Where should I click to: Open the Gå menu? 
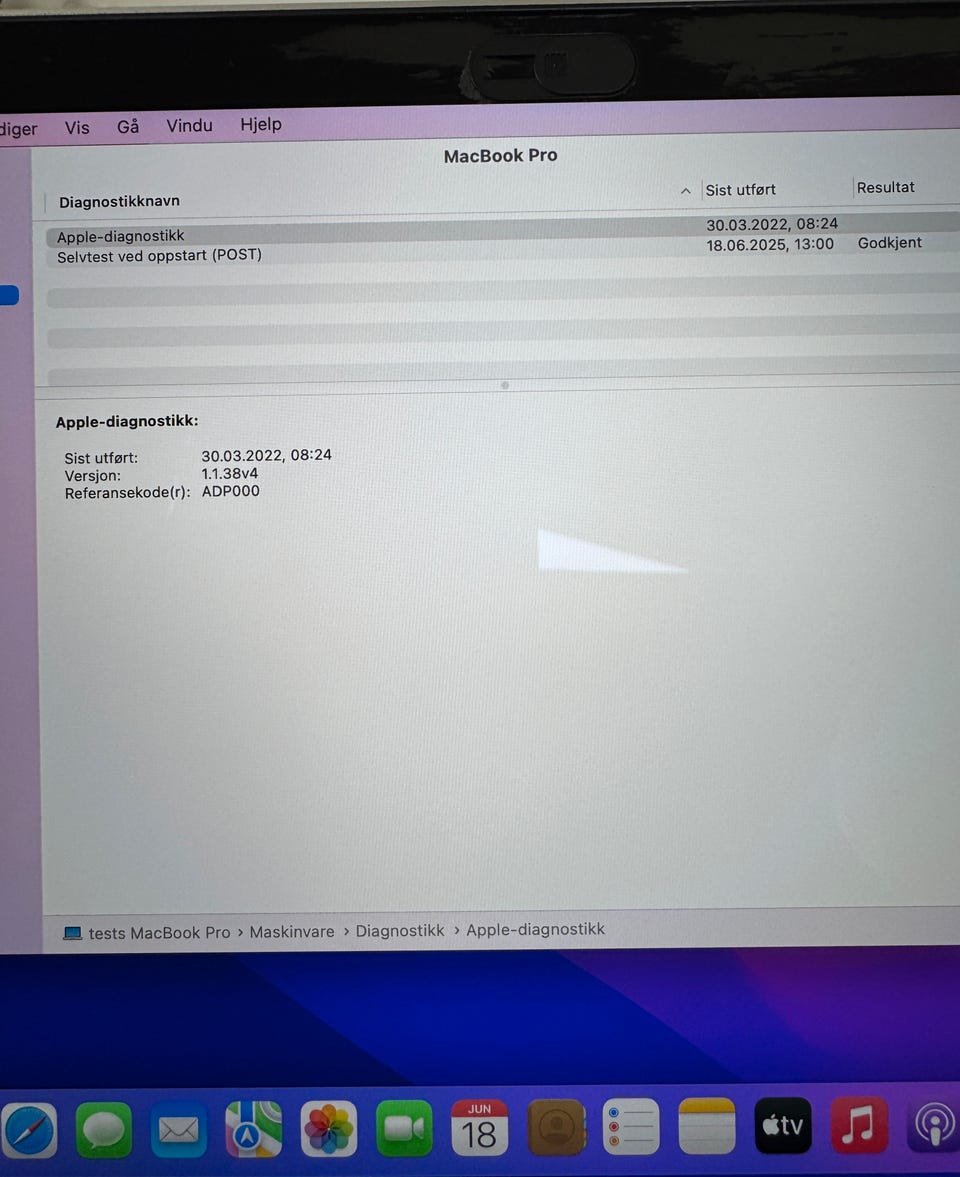click(128, 126)
